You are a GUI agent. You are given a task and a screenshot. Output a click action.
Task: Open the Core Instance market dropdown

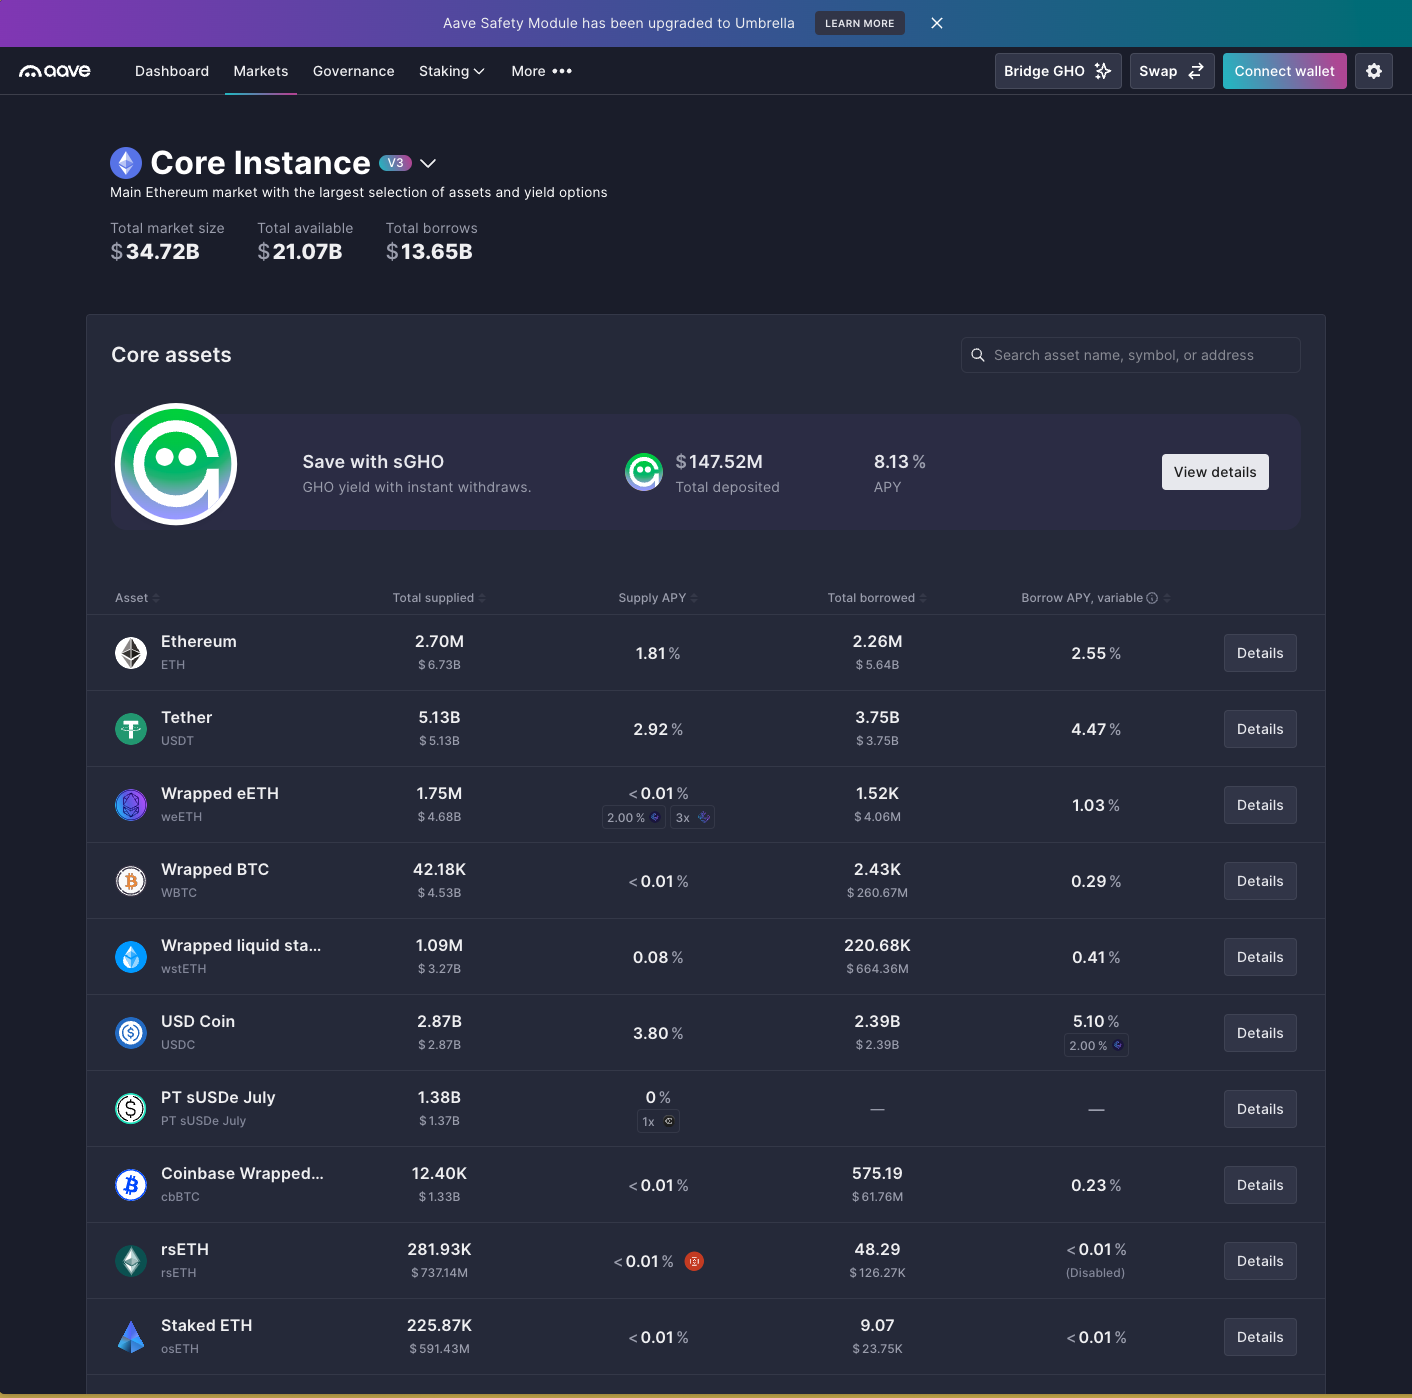tap(428, 163)
